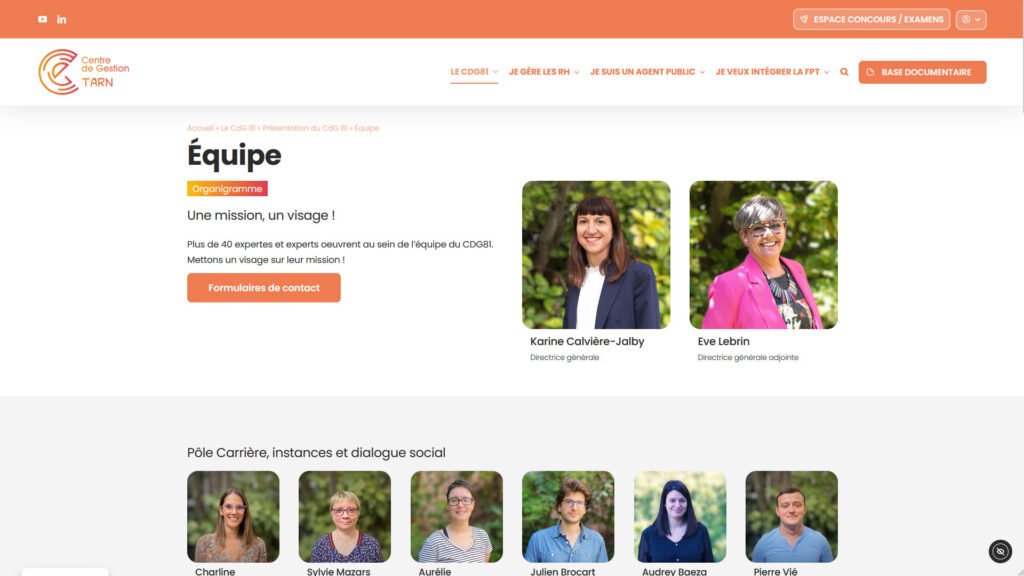Click the Présentation du CdG 81 breadcrumb
Screen dimensions: 1024x576
[304, 128]
